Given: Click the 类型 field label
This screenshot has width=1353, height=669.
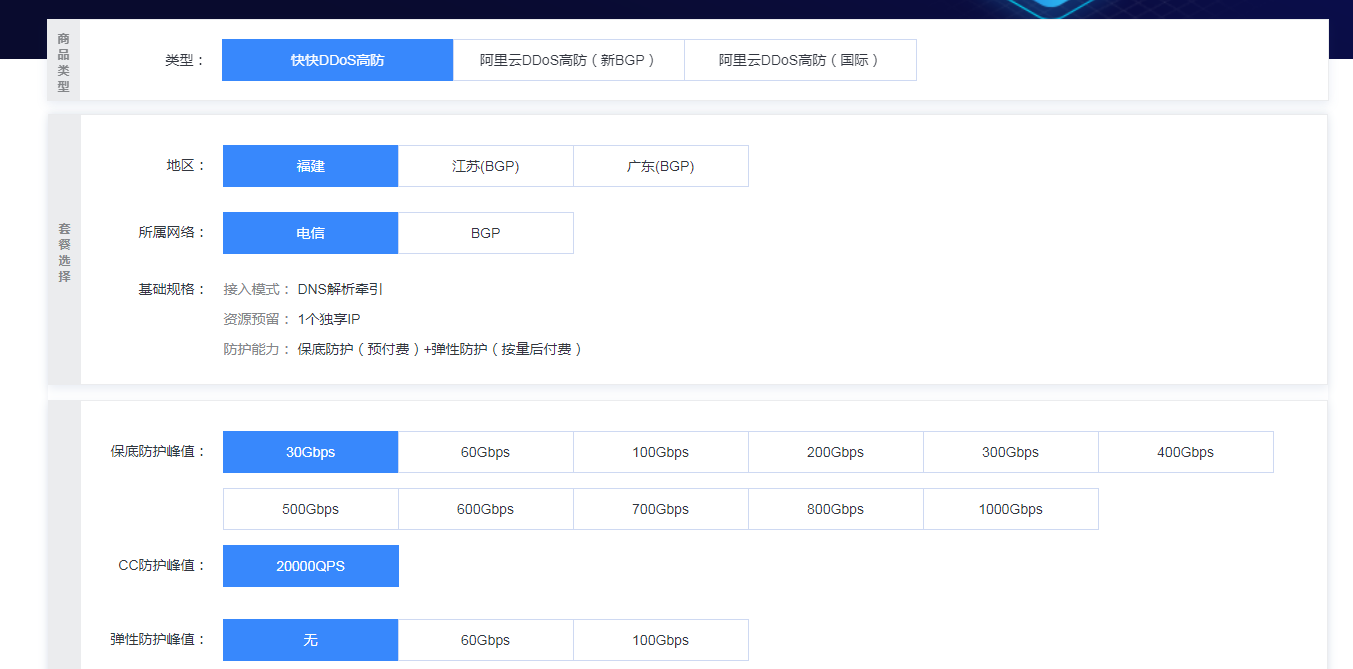Looking at the screenshot, I should 185,60.
